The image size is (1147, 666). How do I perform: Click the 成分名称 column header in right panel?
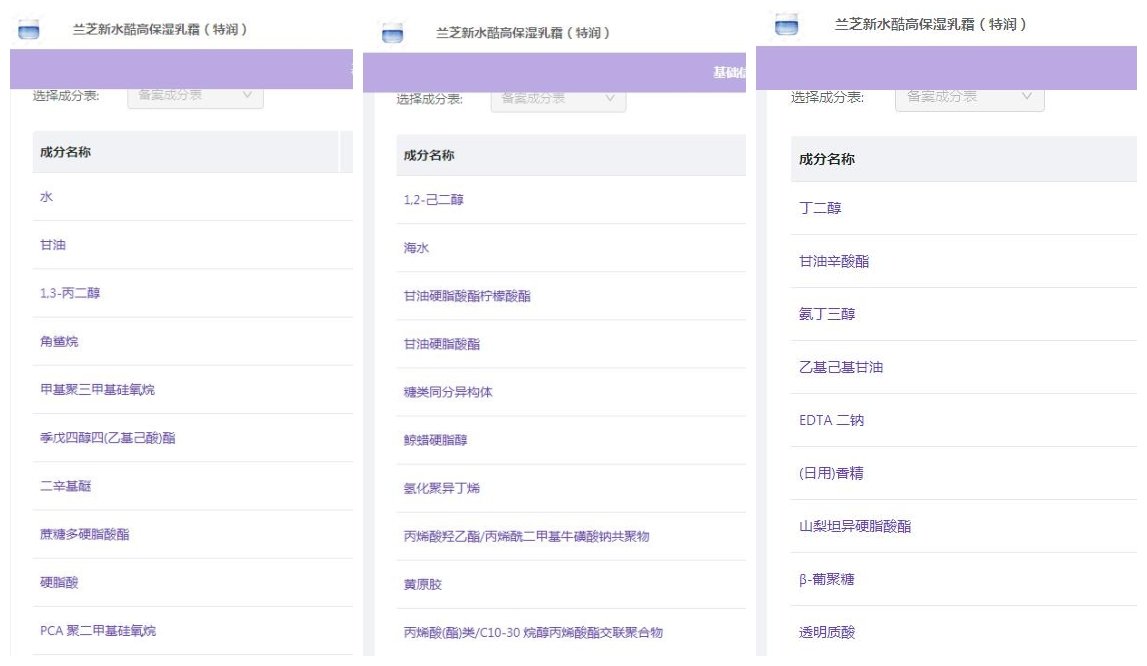pyautogui.click(x=826, y=160)
